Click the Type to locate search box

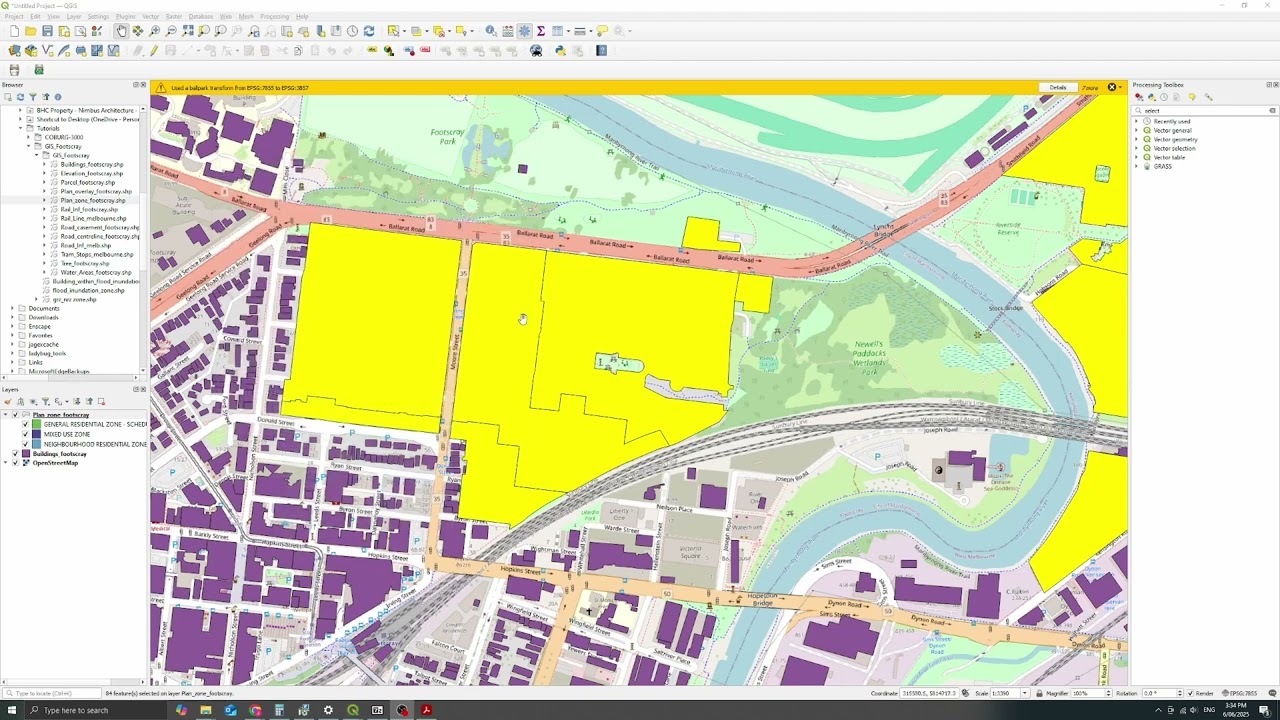(x=52, y=693)
